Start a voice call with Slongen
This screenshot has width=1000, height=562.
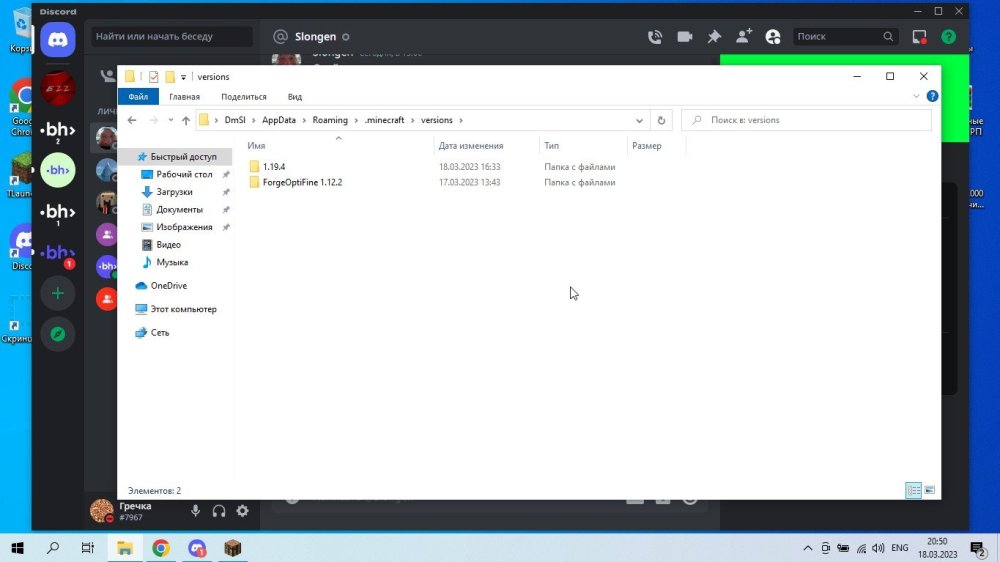[x=655, y=37]
